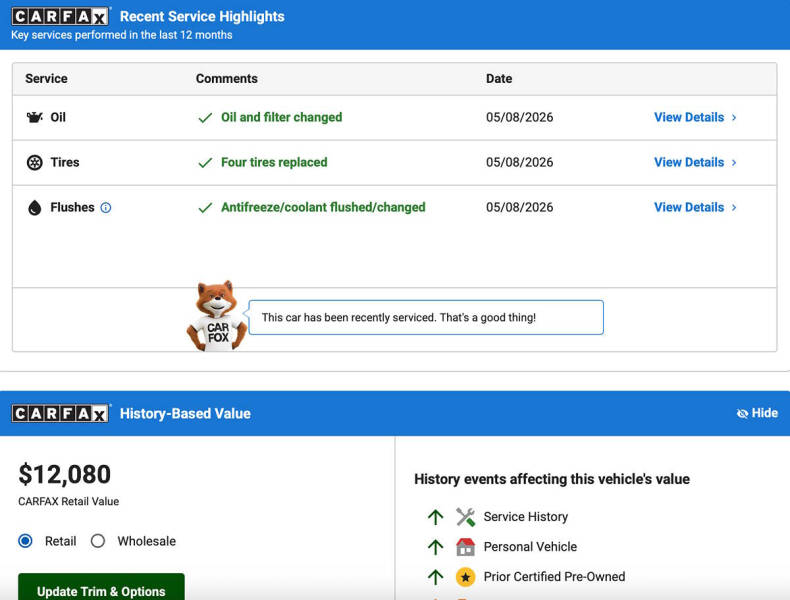The height and width of the screenshot is (600, 790).
Task: Click the Oil and filter changed comment
Action: [x=282, y=117]
